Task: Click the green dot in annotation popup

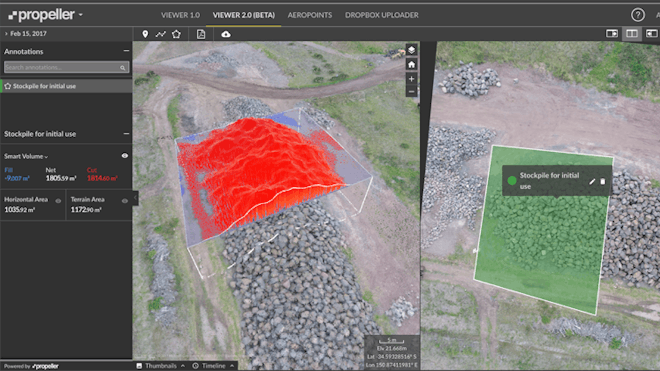Action: coord(512,181)
